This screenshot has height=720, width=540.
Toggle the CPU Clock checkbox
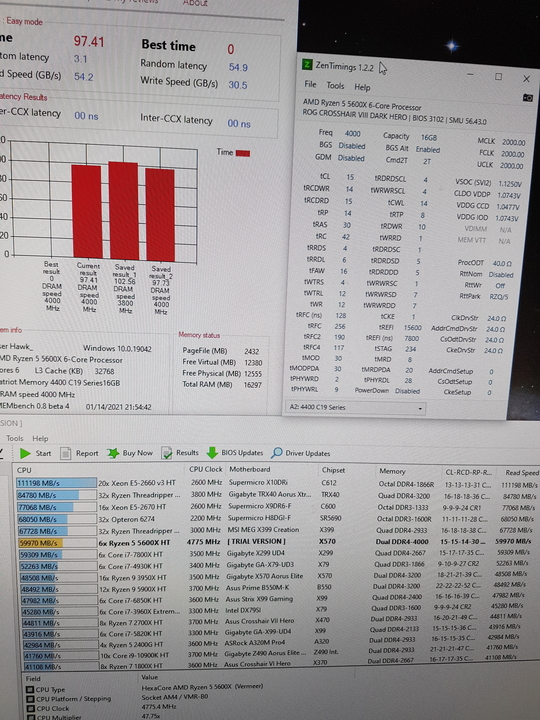tap(30, 709)
